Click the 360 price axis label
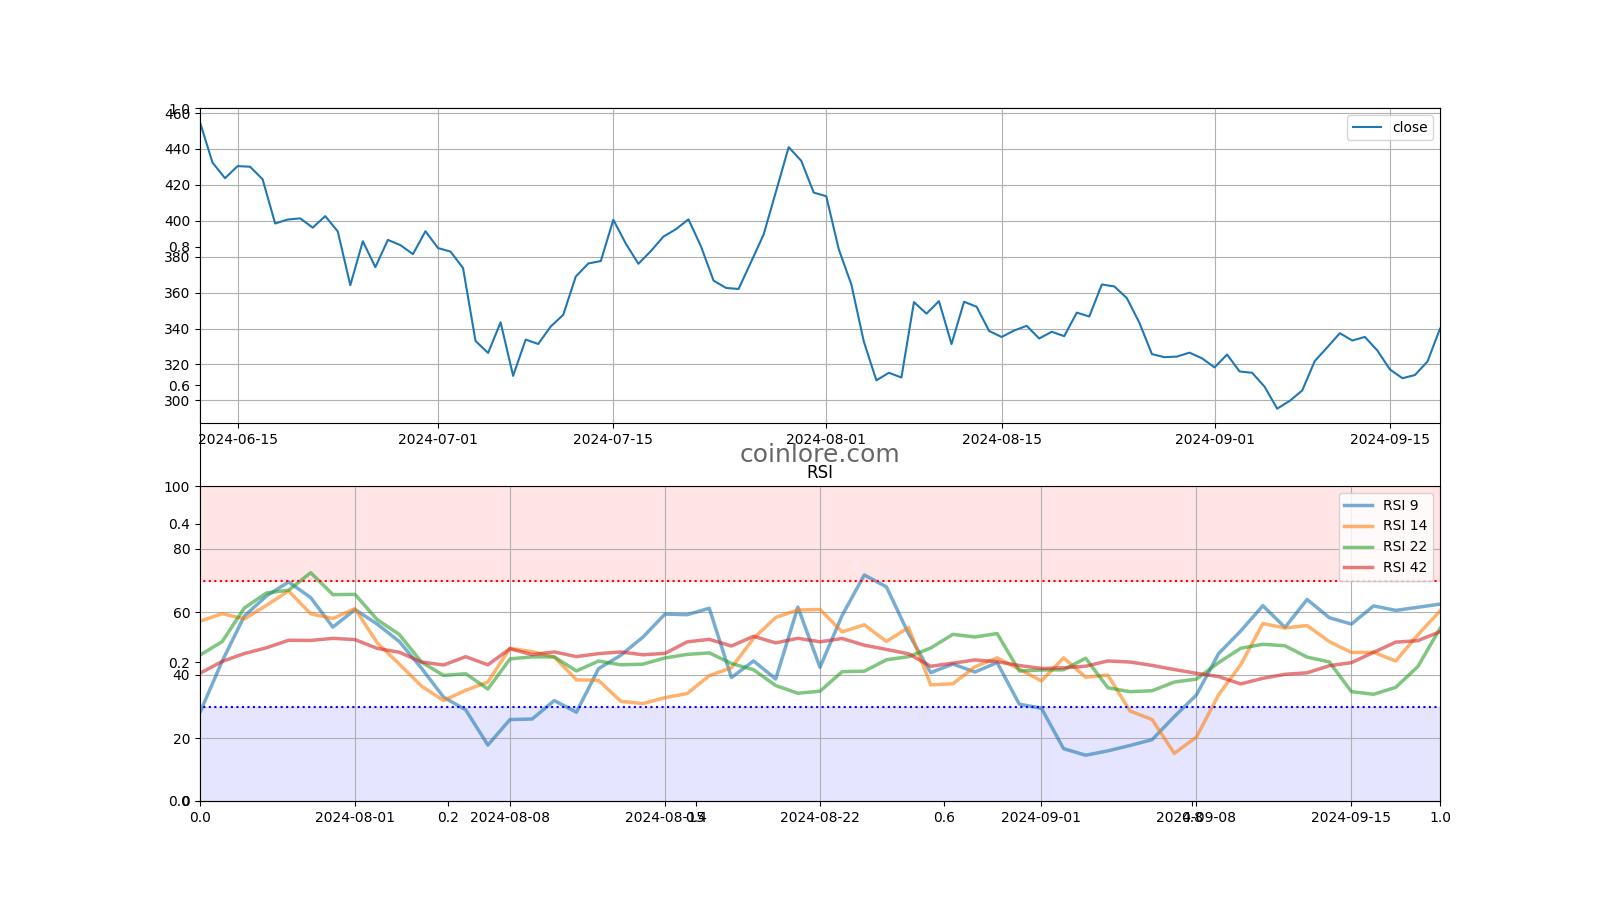 tap(177, 293)
